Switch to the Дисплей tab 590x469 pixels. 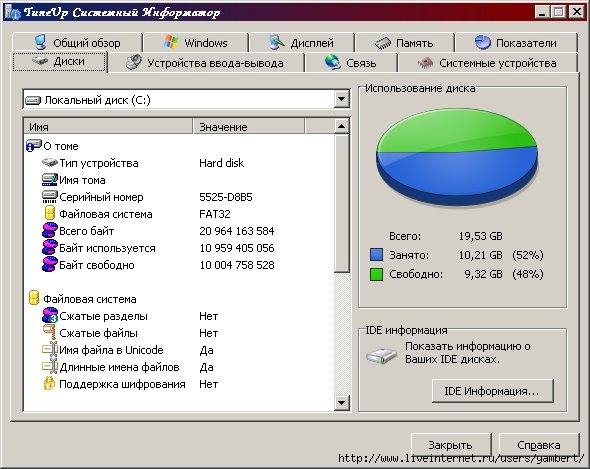tap(301, 43)
